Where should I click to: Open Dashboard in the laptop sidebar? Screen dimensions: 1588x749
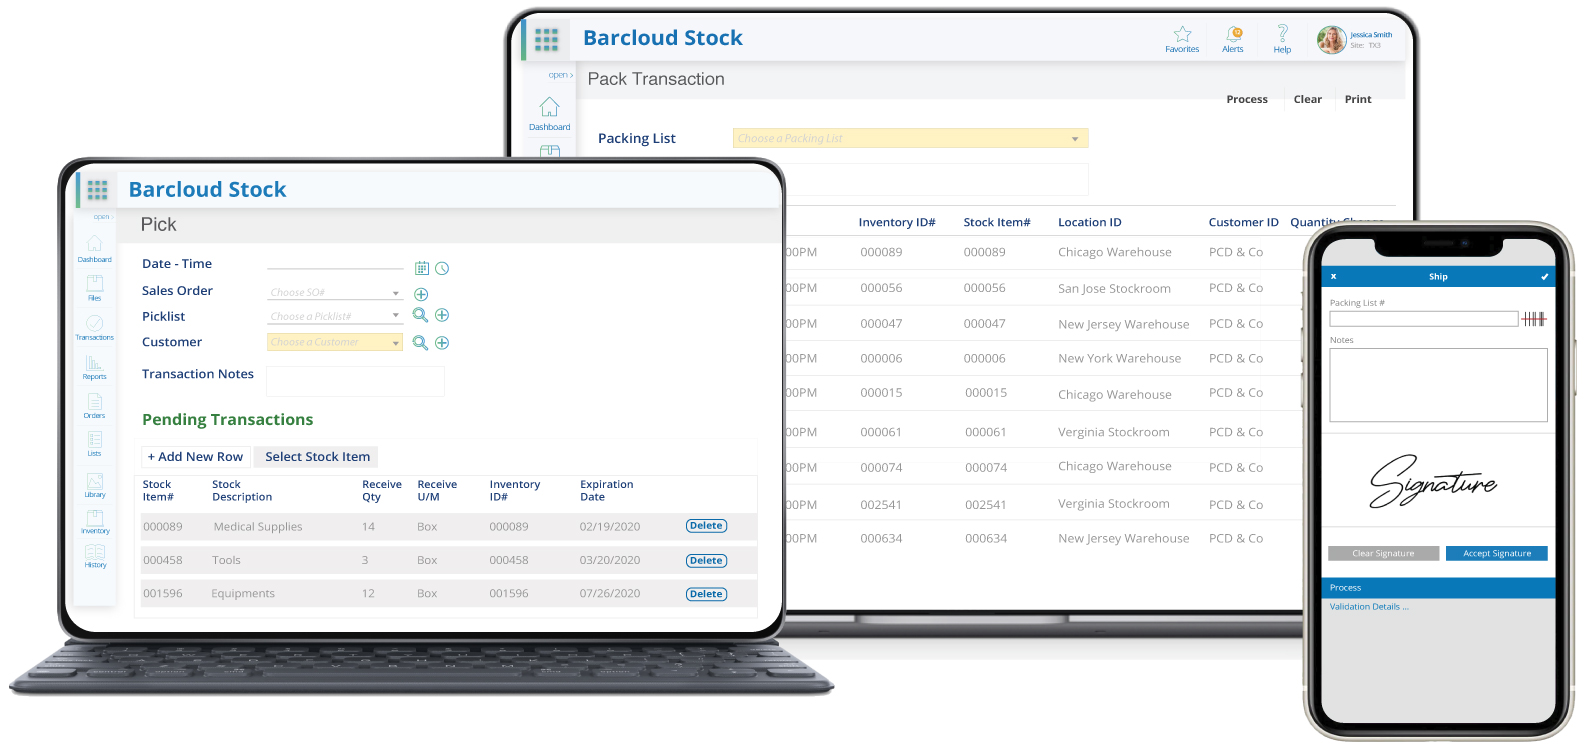coord(549,114)
